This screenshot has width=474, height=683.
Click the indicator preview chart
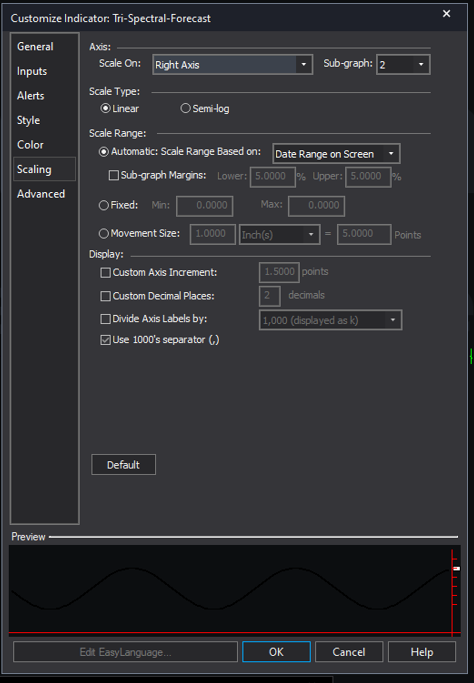(x=234, y=590)
